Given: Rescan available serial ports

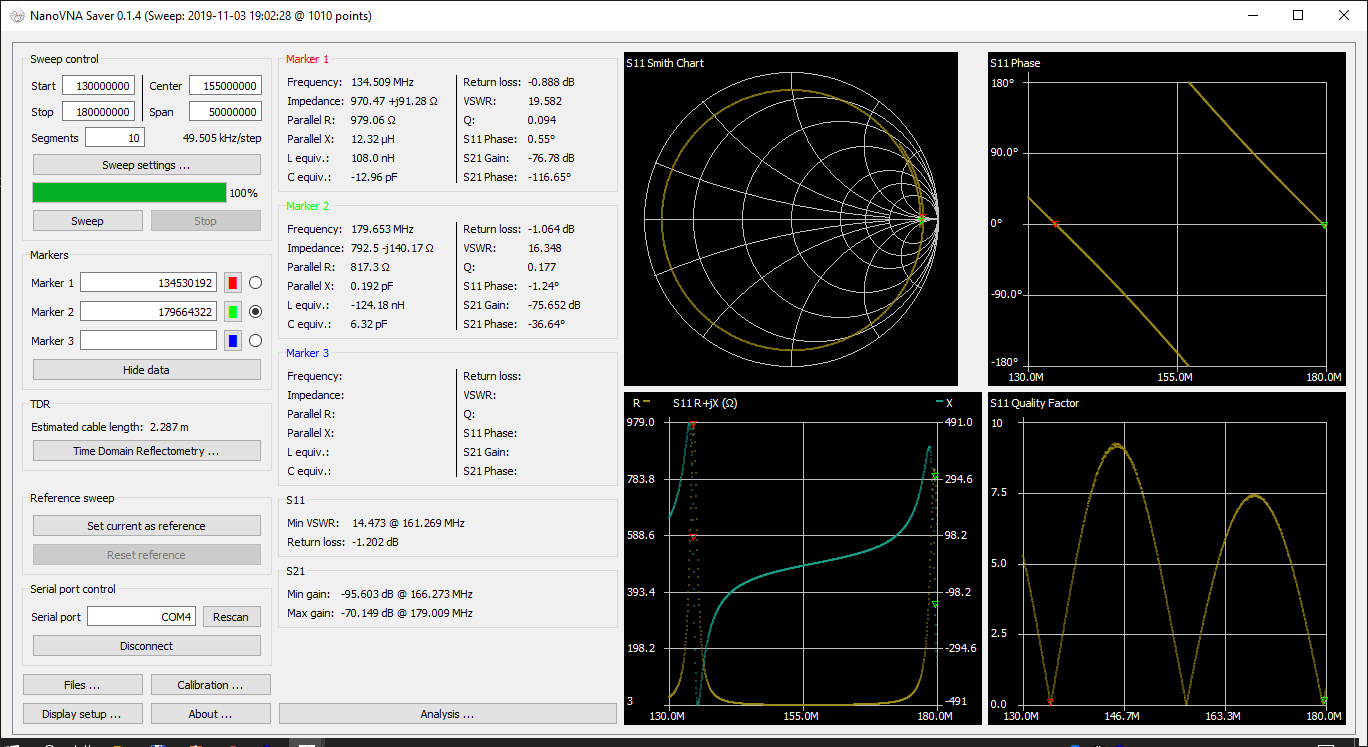Looking at the screenshot, I should click(x=231, y=616).
